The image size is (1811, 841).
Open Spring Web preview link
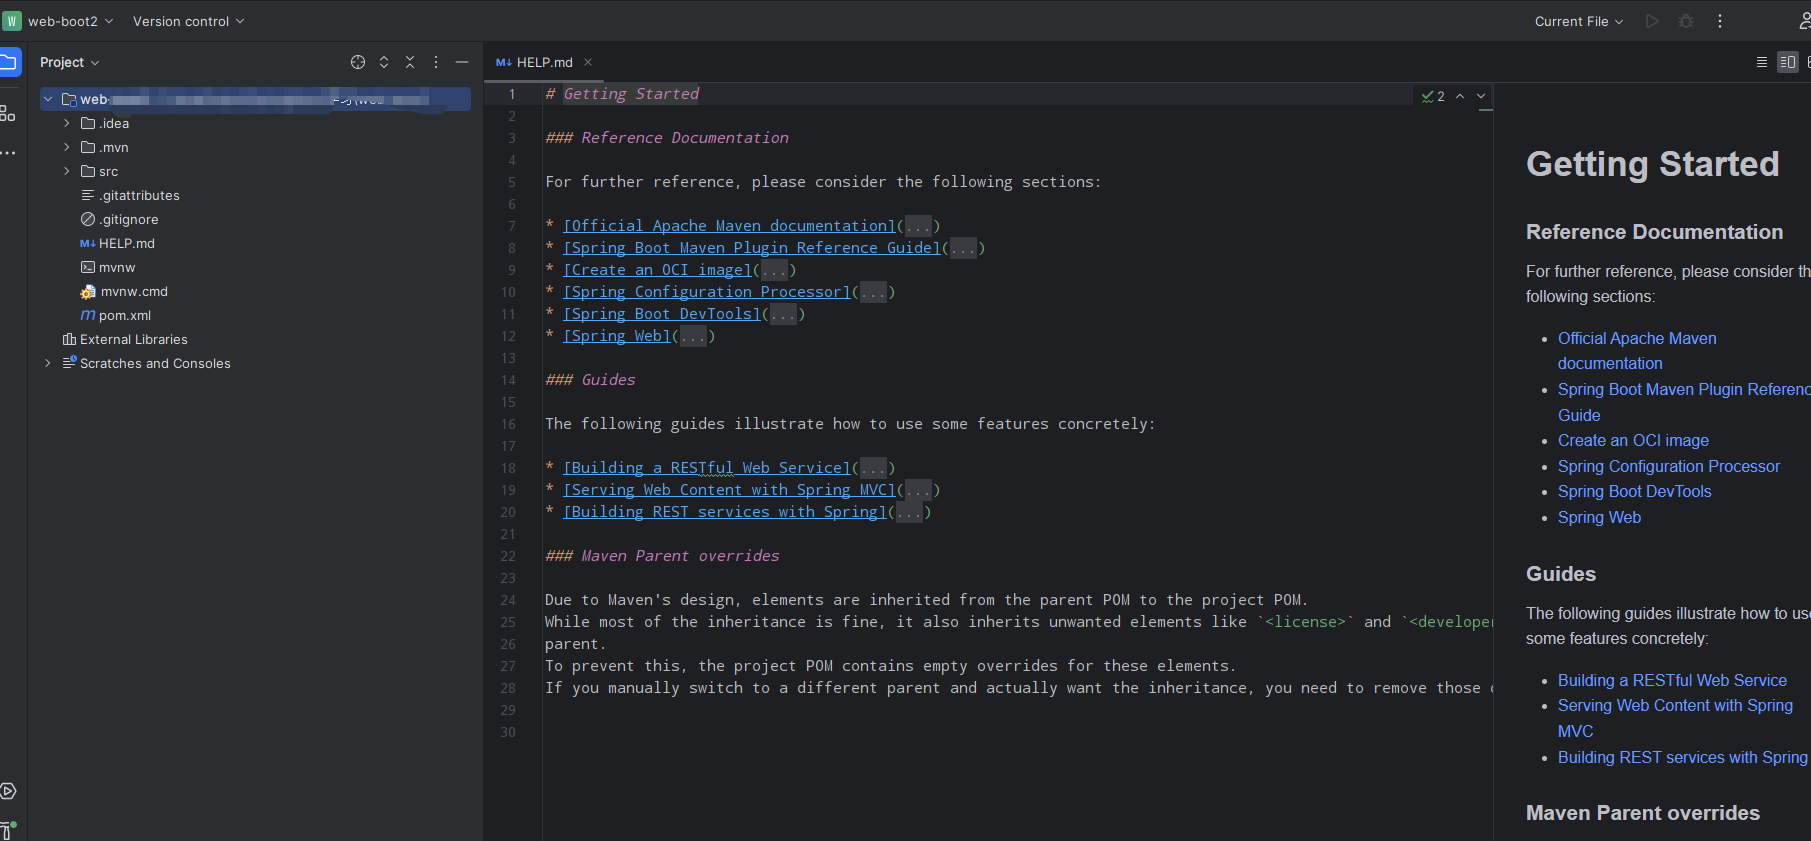coord(1599,517)
